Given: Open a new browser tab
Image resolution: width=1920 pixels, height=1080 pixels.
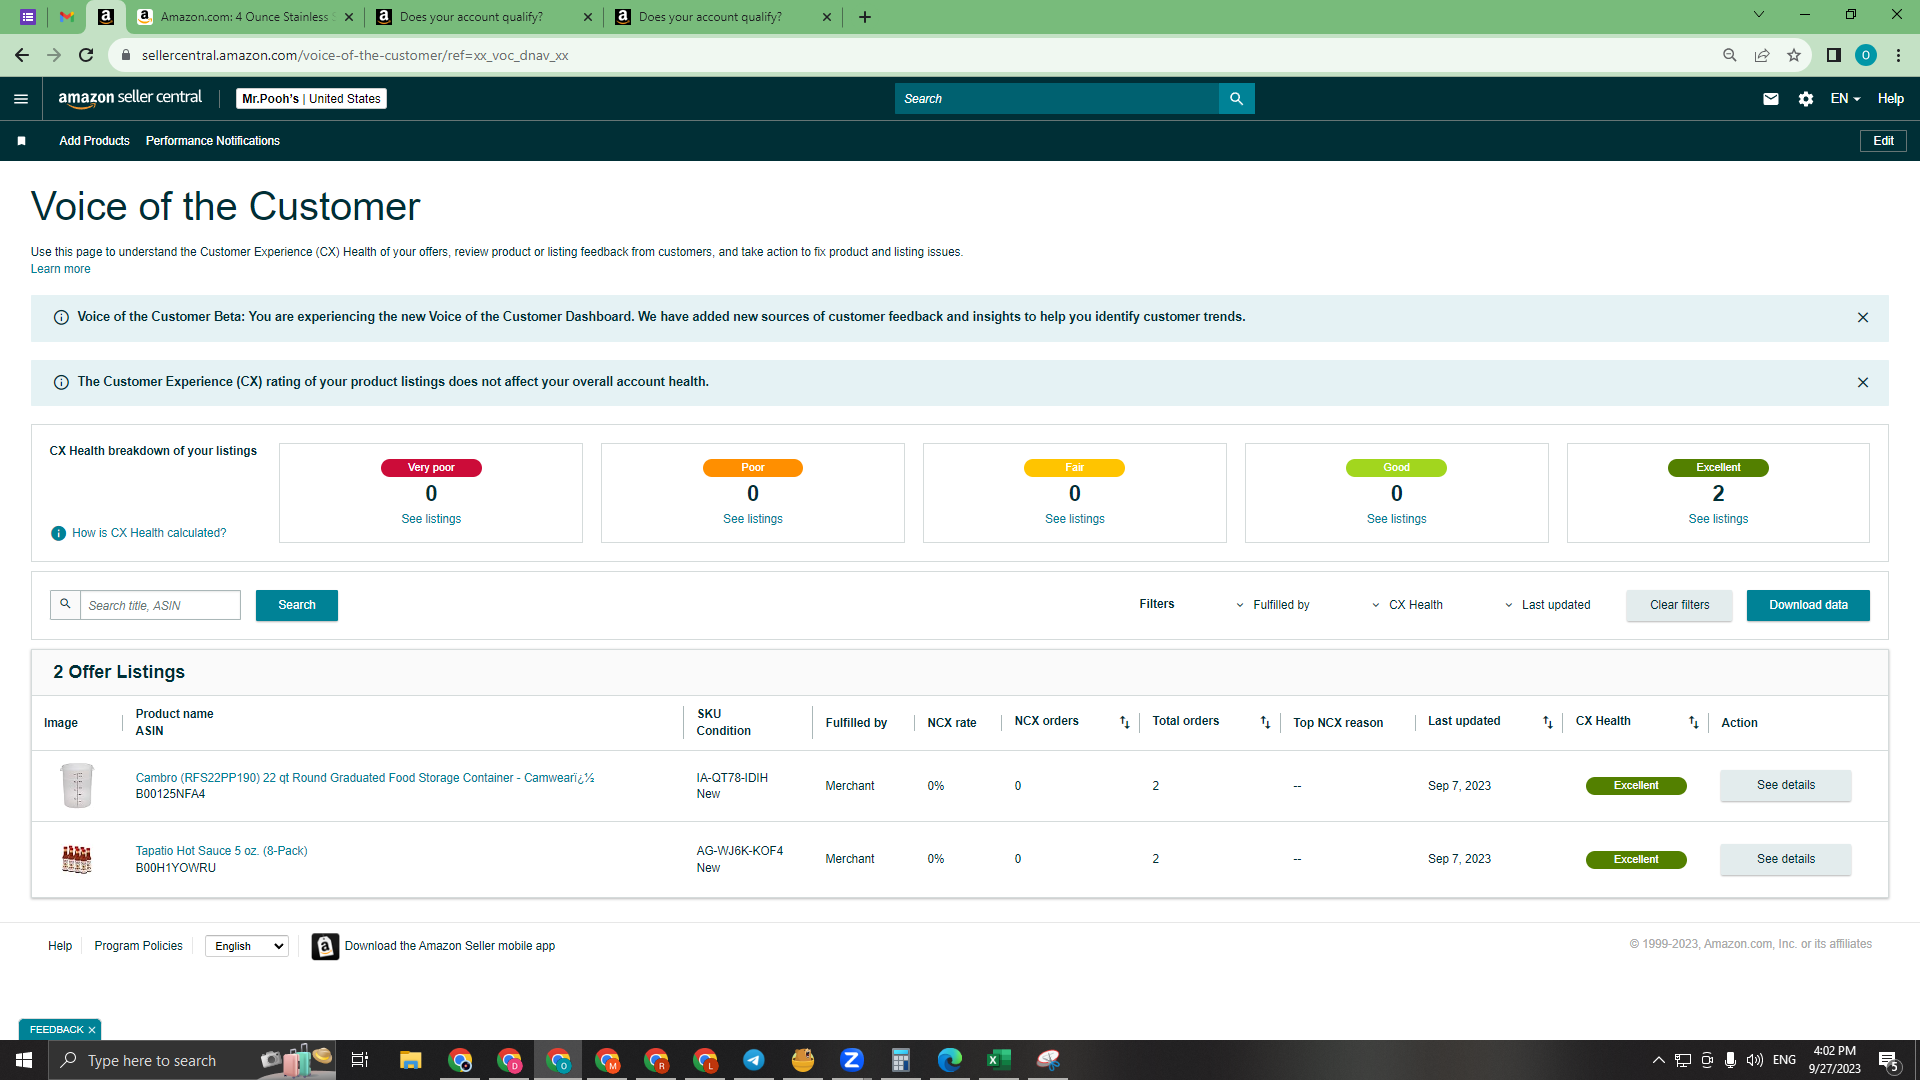Looking at the screenshot, I should [865, 17].
